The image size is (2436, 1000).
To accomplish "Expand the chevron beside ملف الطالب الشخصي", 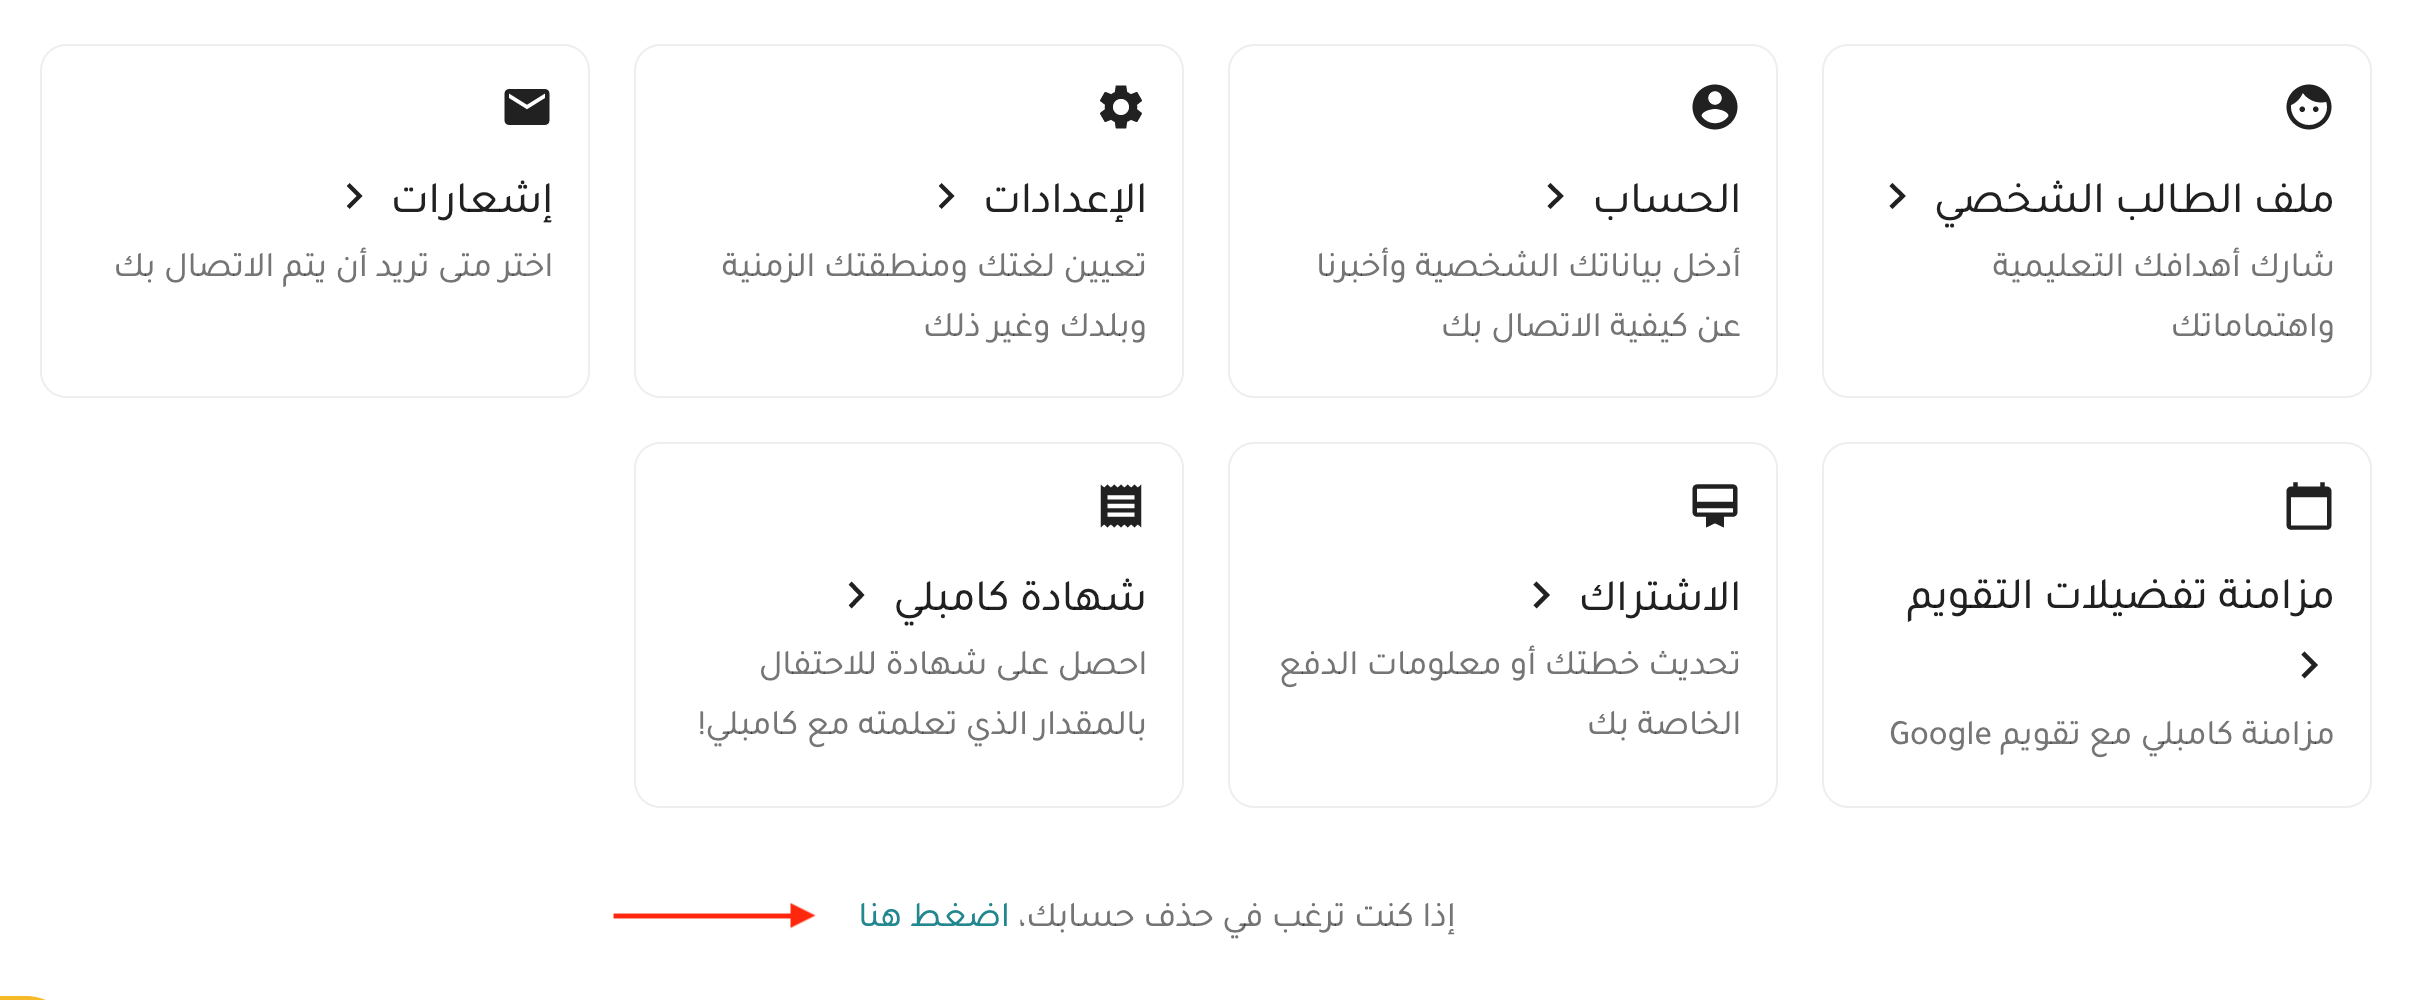I will click(1897, 196).
